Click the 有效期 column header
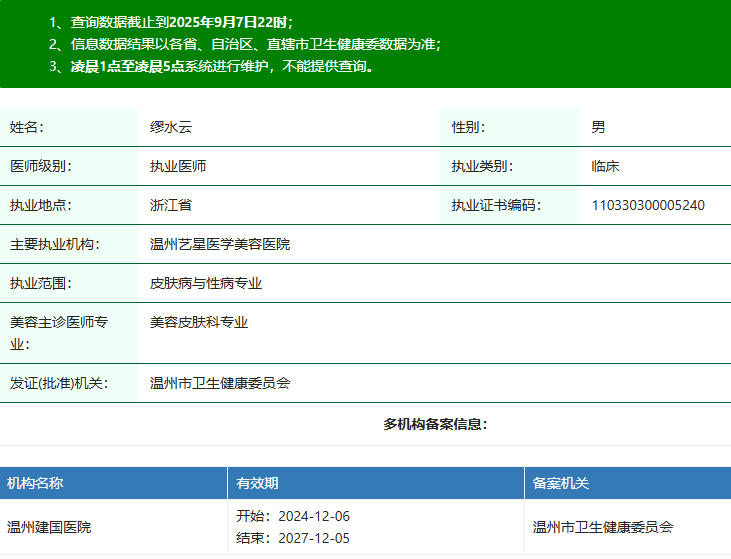Screen dimensions: 731x559 pyautogui.click(x=258, y=483)
